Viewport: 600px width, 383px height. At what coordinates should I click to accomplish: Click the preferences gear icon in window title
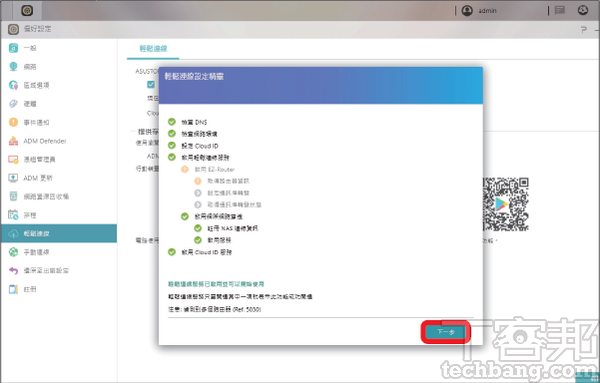tap(13, 29)
